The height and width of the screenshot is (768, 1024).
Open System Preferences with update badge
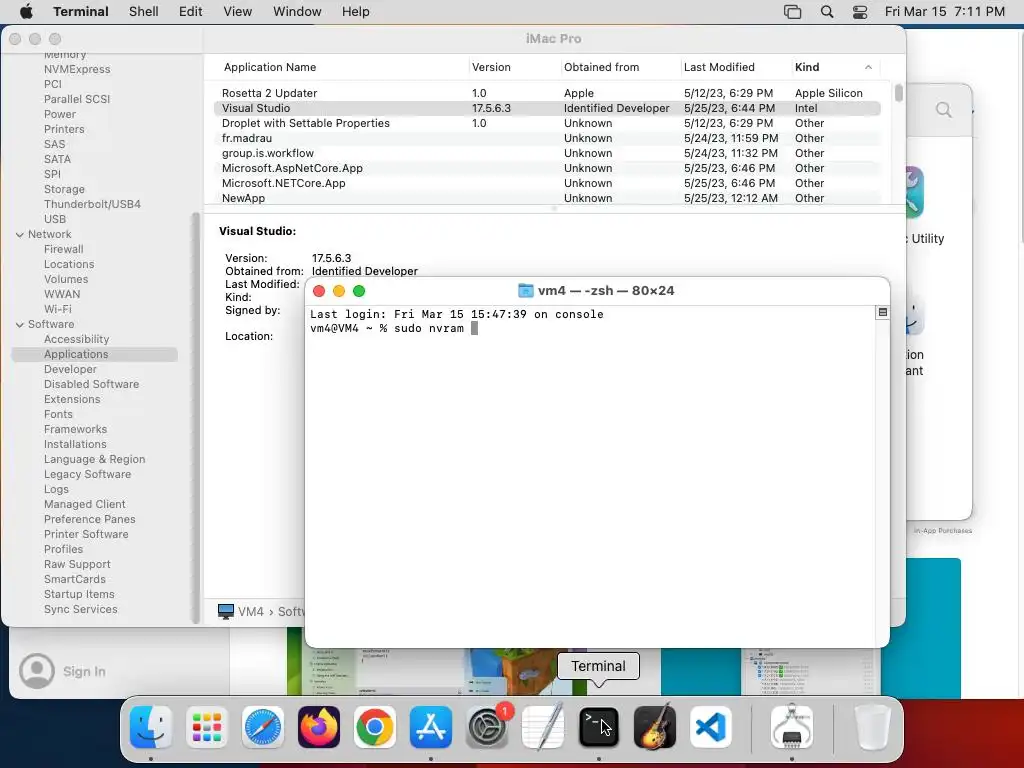click(x=487, y=727)
